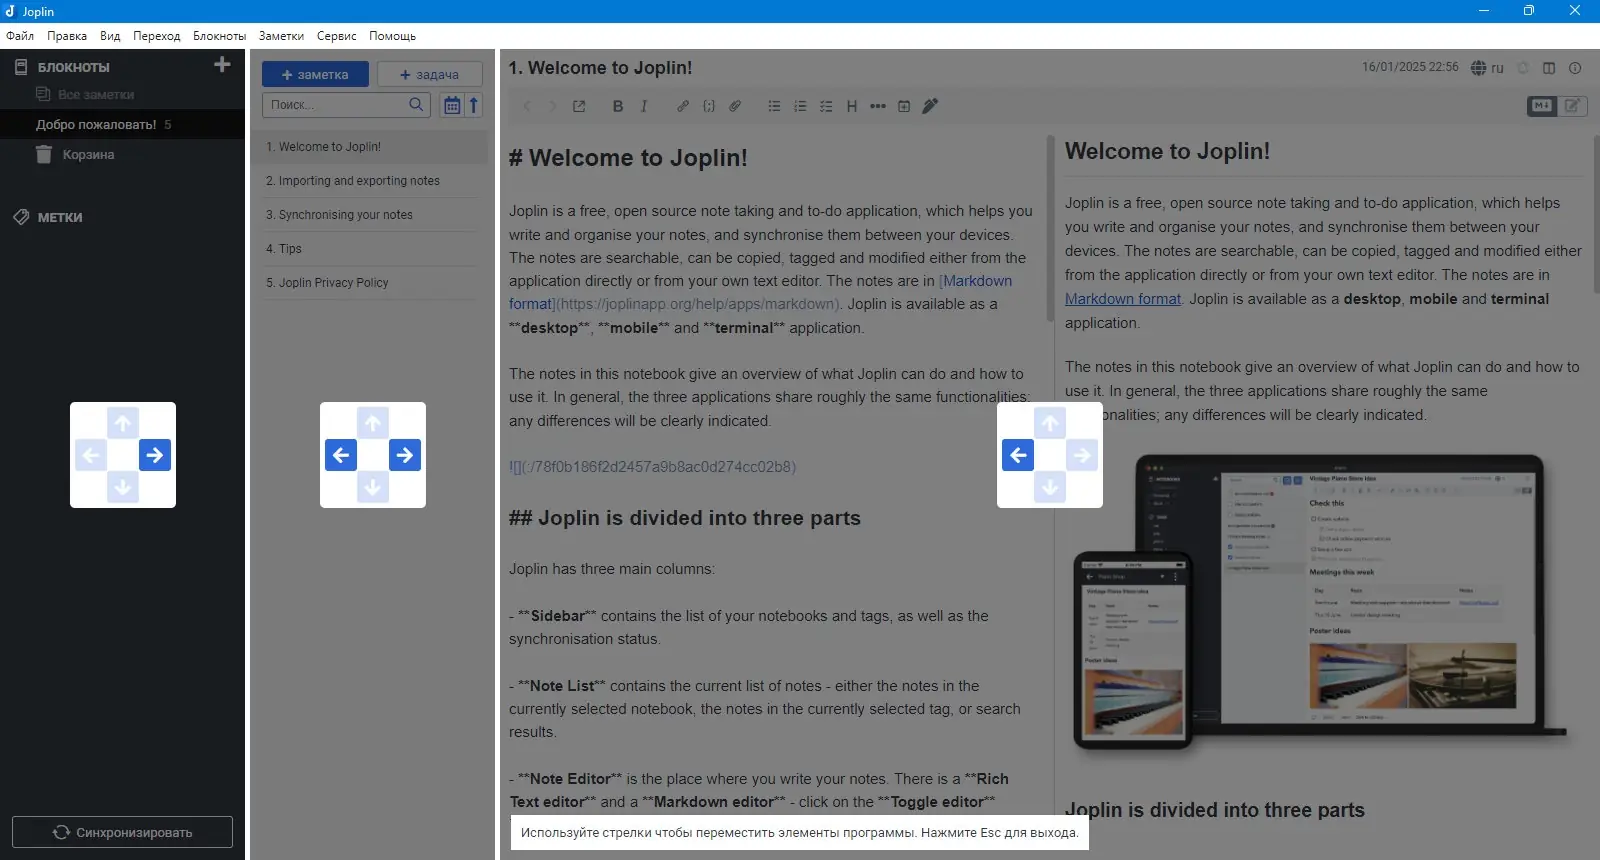Open note in external editor icon

579,106
